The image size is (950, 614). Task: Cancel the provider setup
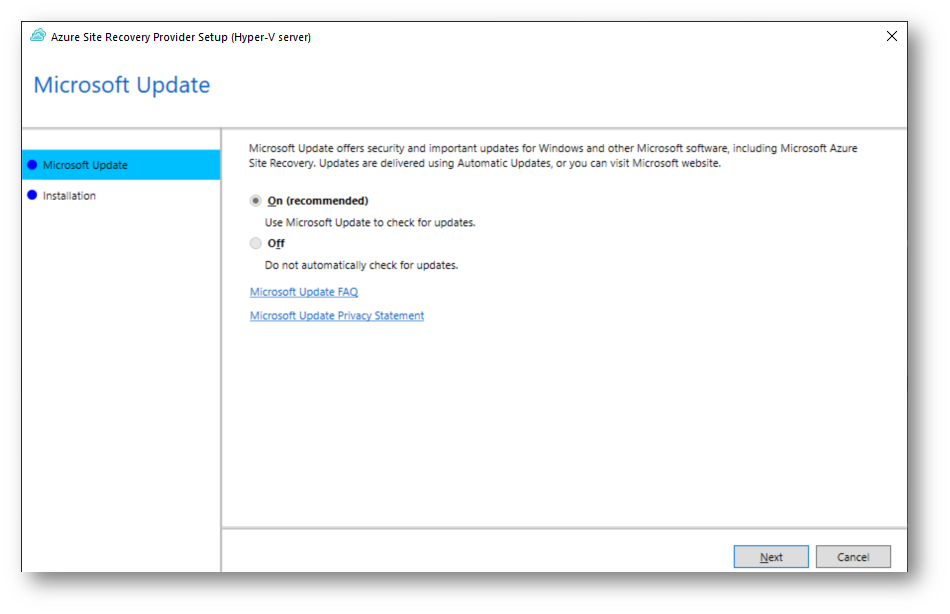pyautogui.click(x=853, y=556)
